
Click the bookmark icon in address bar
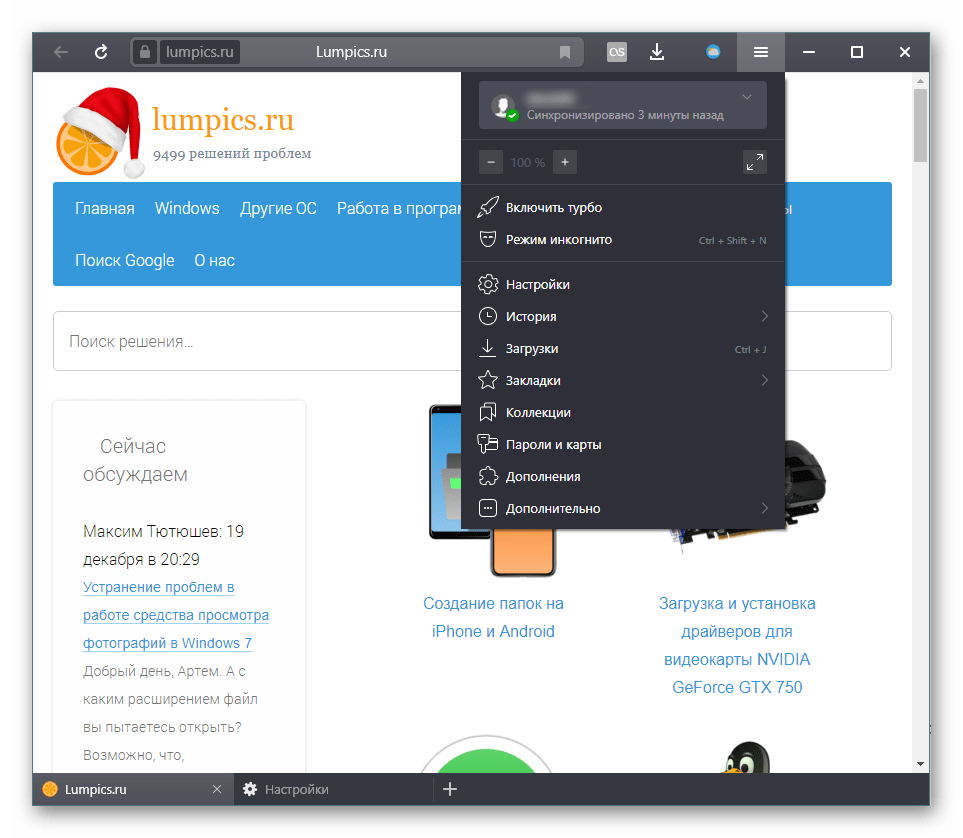click(x=565, y=52)
